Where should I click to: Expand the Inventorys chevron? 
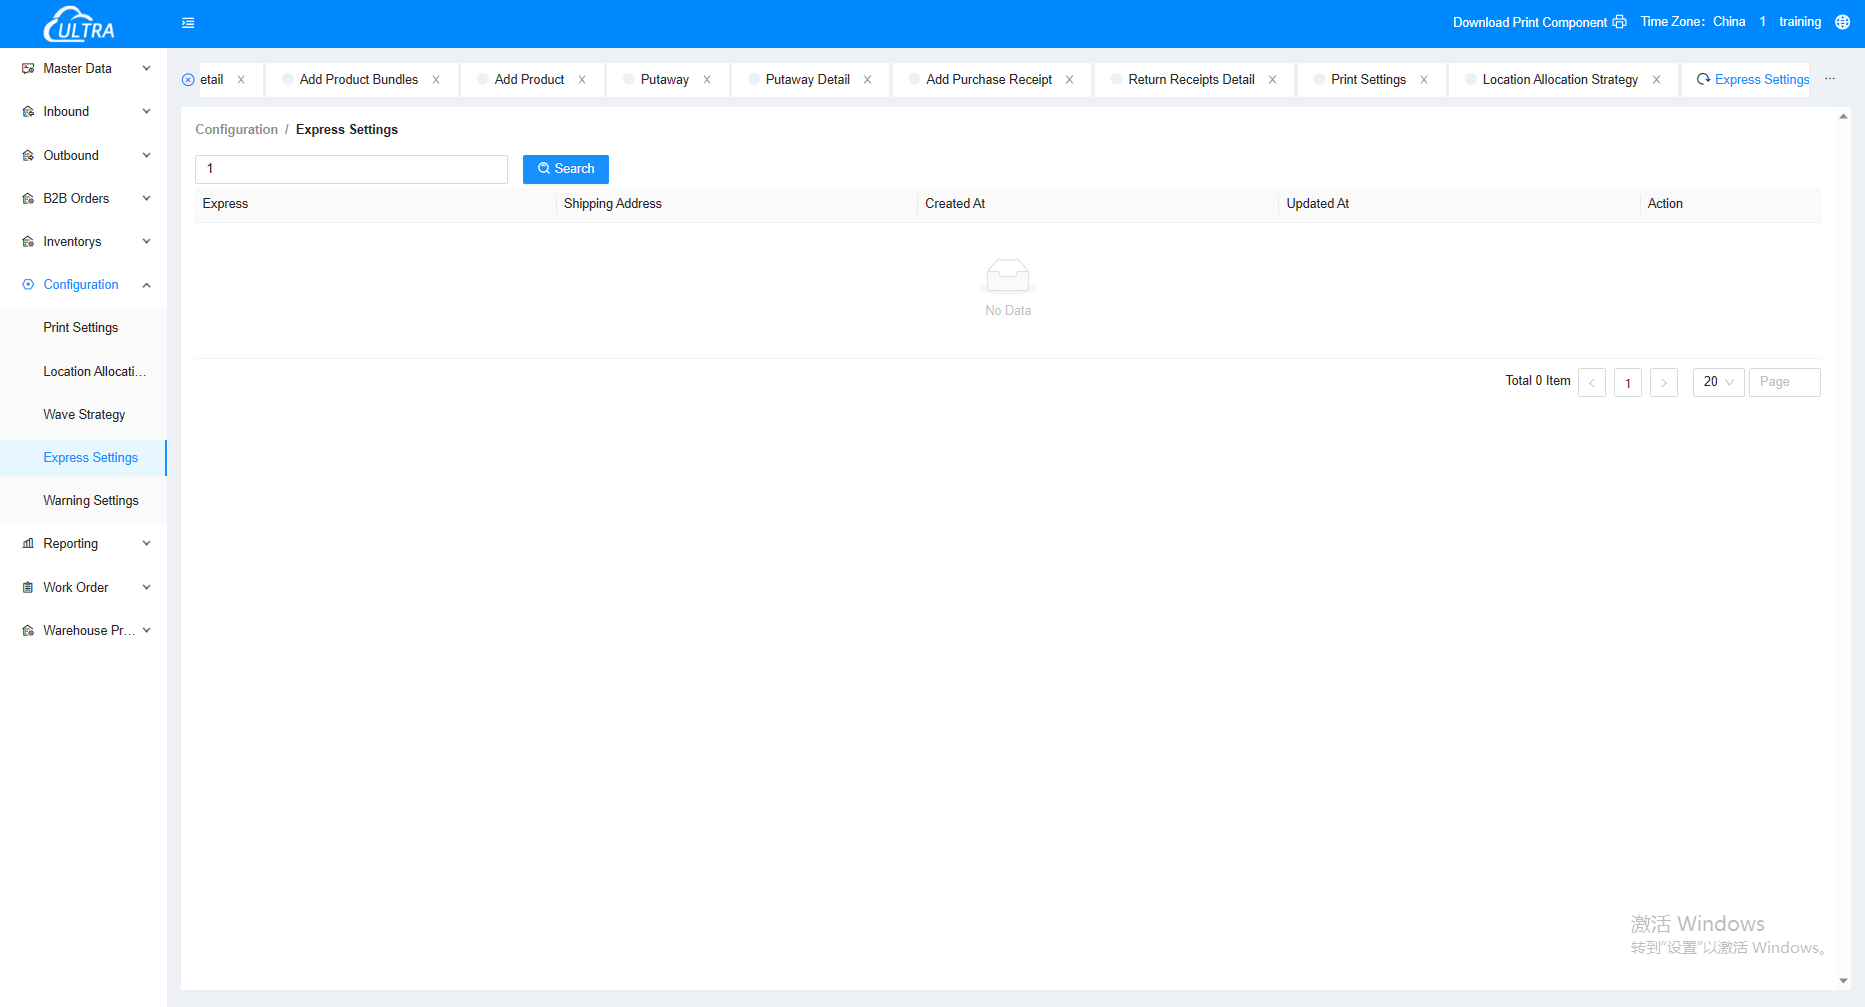point(147,242)
